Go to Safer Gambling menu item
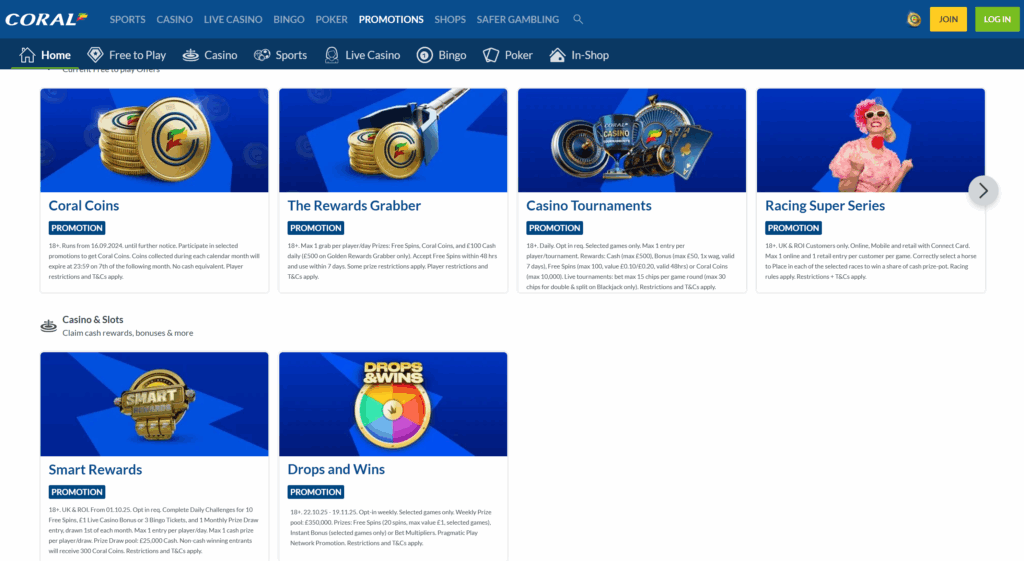Viewport: 1024px width, 561px height. (519, 19)
